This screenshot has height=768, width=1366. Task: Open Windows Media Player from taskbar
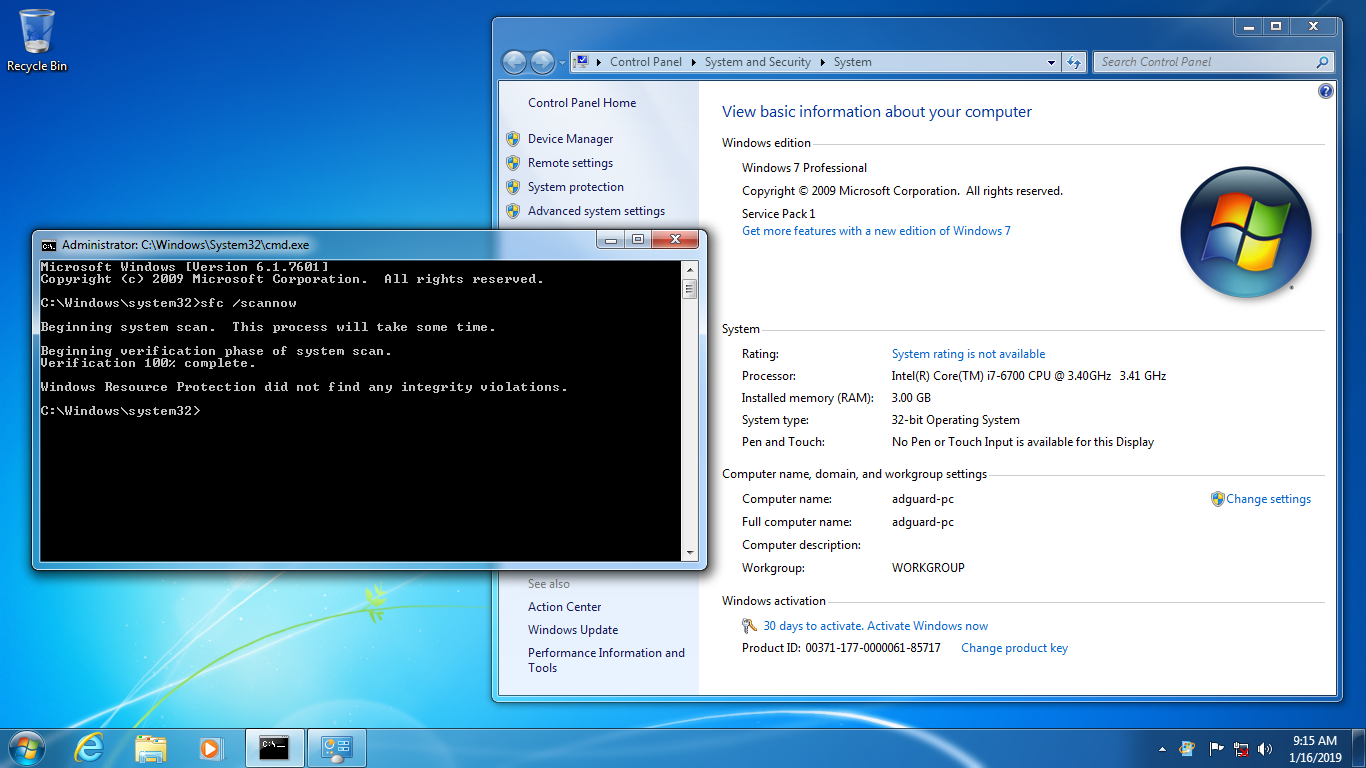coord(210,748)
